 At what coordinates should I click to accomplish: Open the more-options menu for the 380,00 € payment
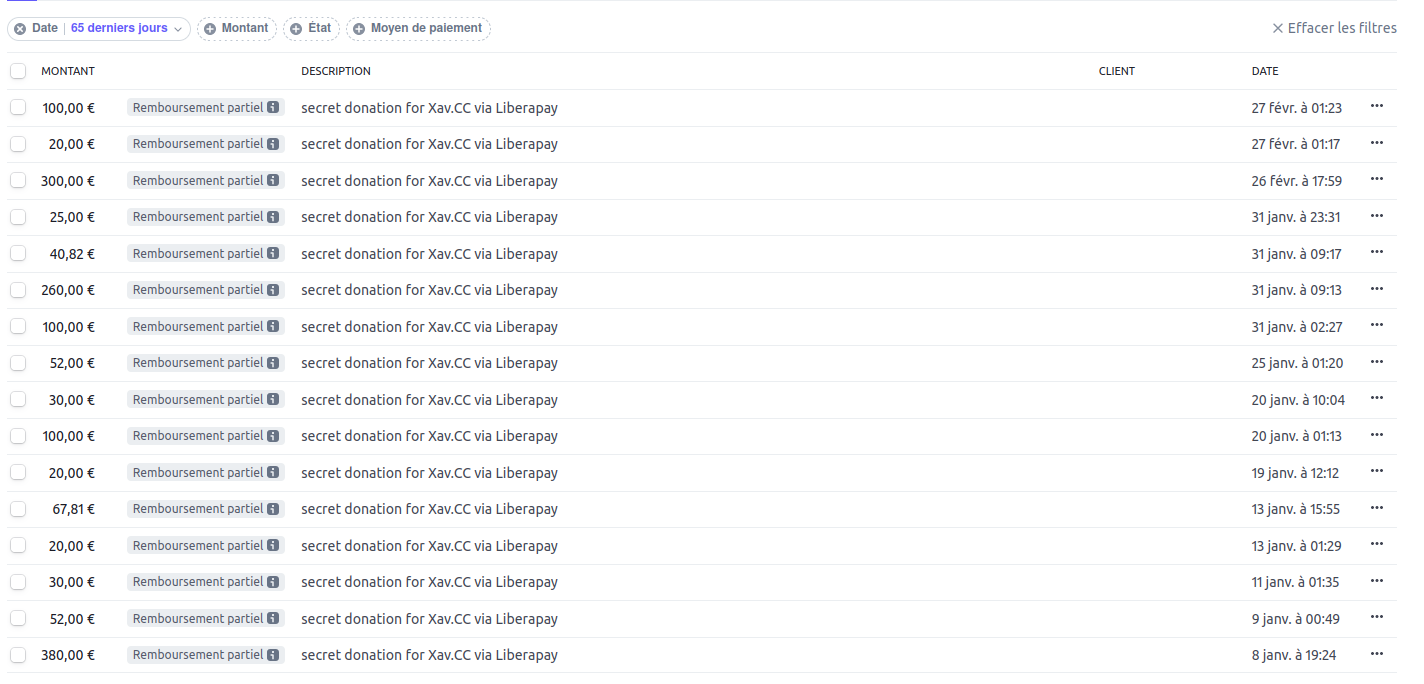click(x=1377, y=654)
